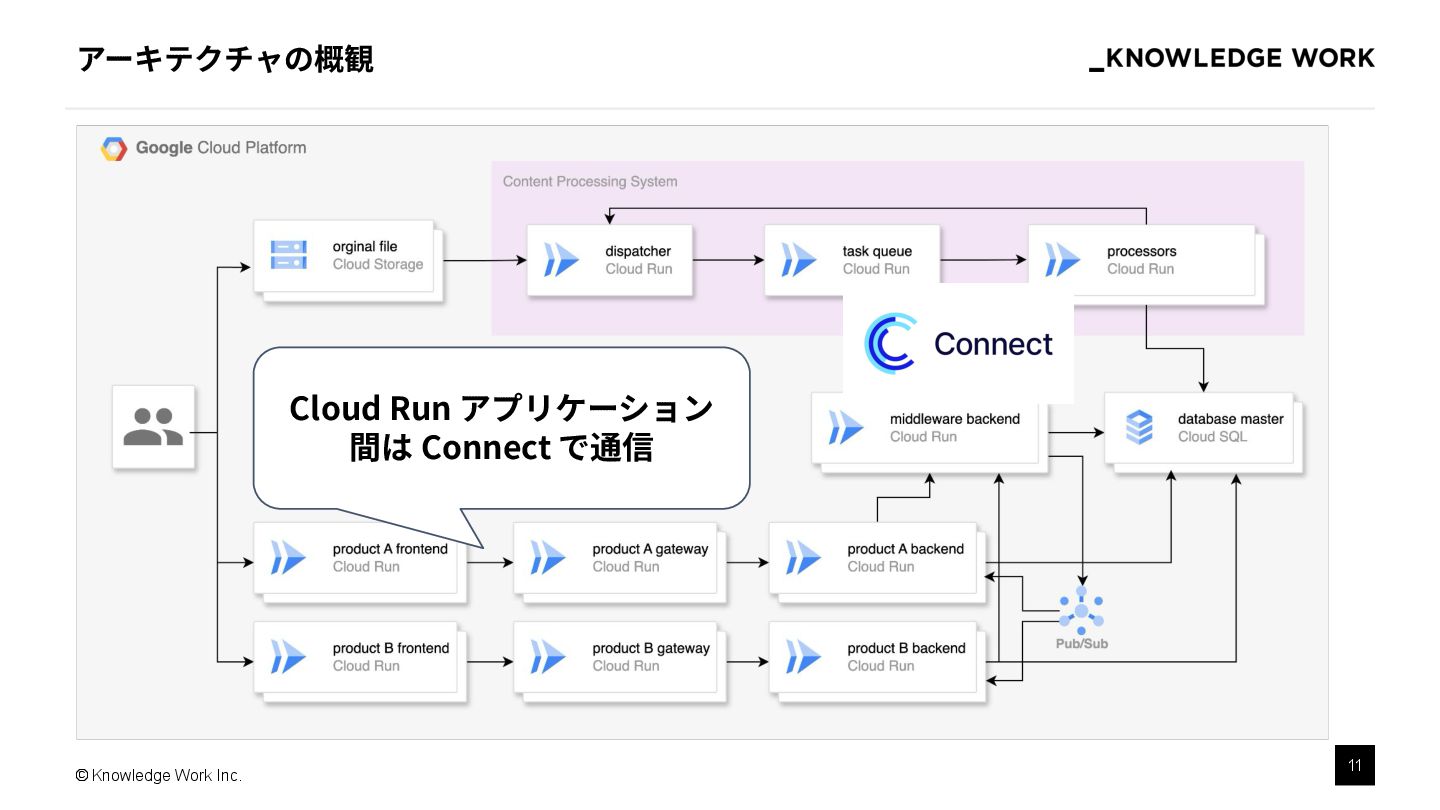
Task: Click the product B gateway Cloud Run icon
Action: click(x=548, y=657)
